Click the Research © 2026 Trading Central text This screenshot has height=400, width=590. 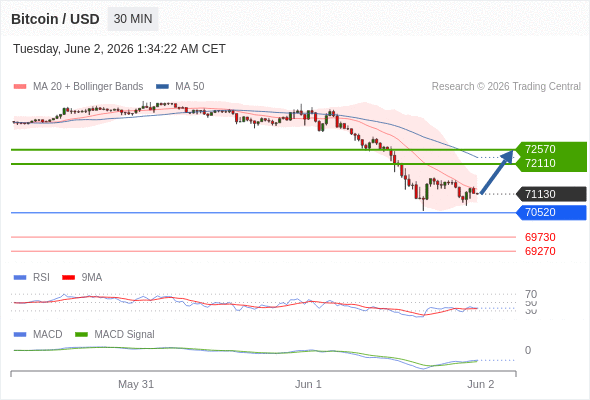[506, 87]
